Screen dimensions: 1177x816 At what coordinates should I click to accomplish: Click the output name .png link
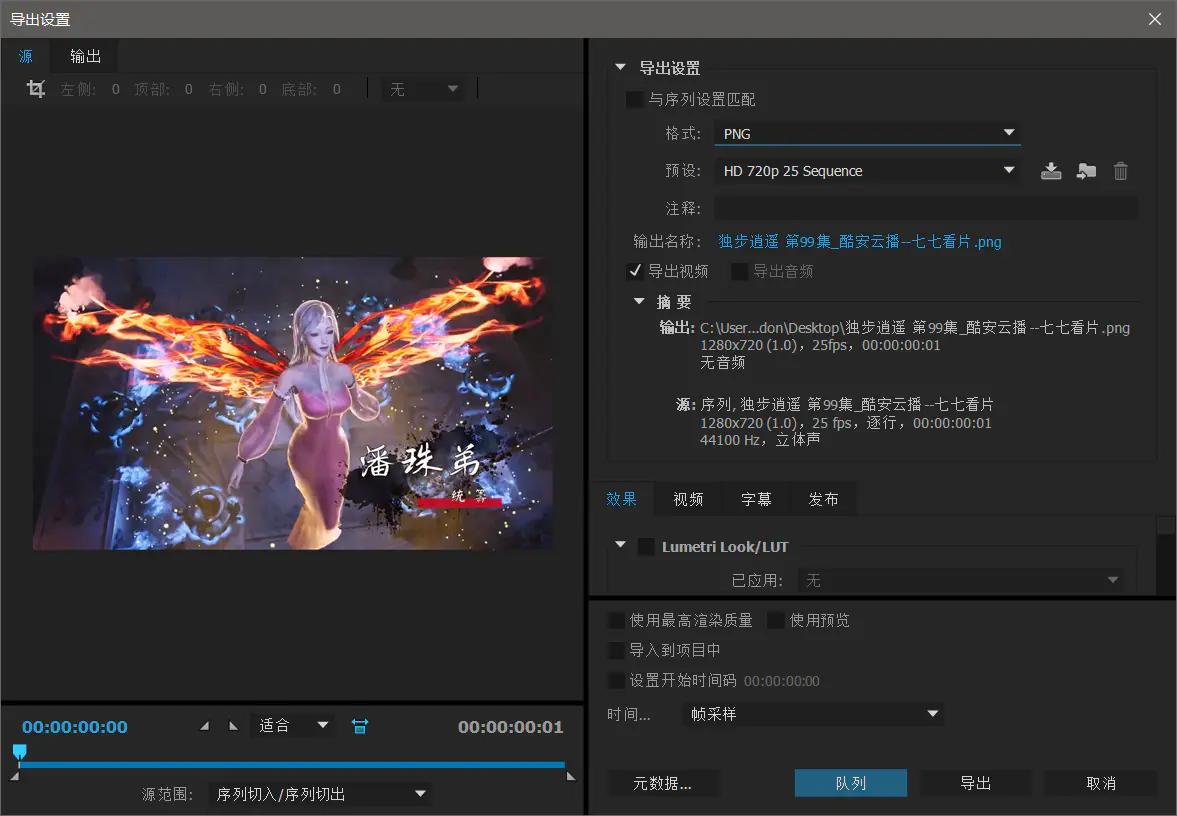tap(859, 241)
